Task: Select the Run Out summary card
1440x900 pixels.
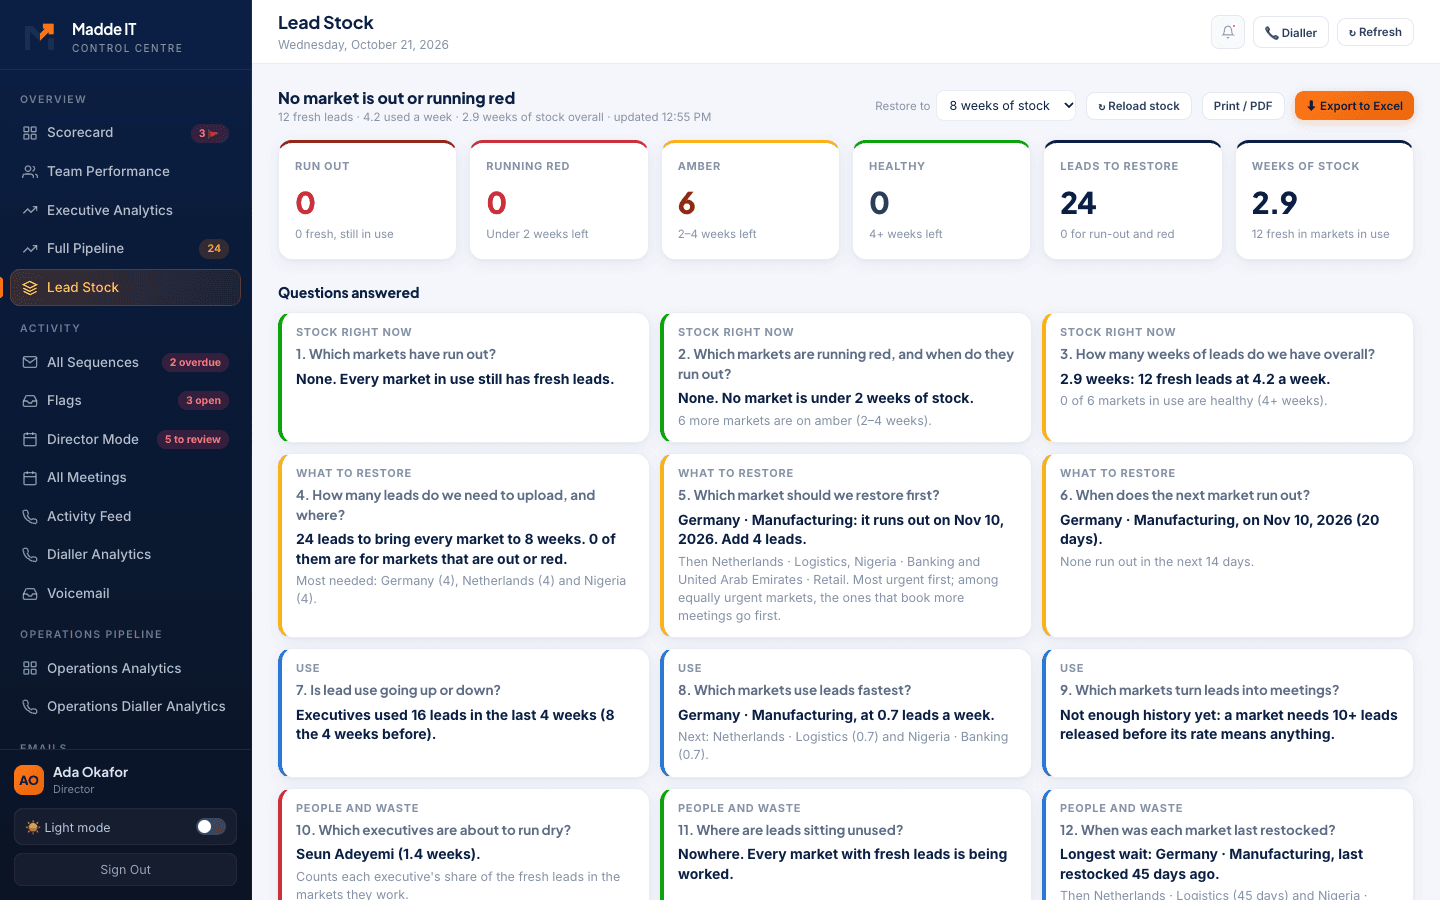Action: [x=367, y=200]
